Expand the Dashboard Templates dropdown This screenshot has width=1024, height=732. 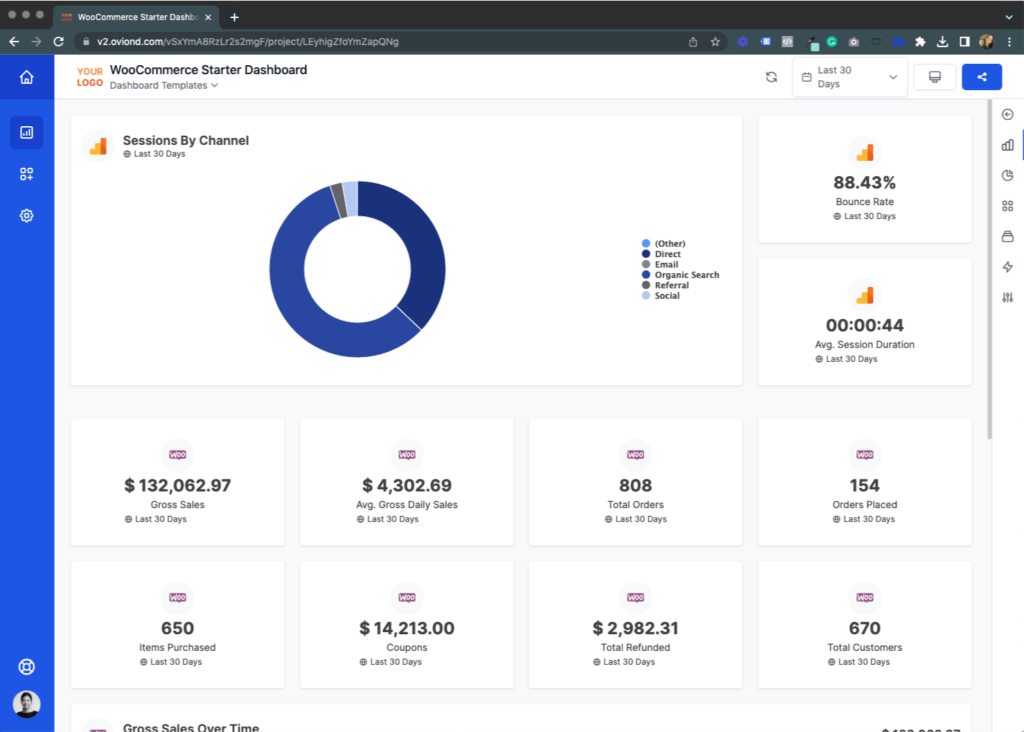click(164, 86)
